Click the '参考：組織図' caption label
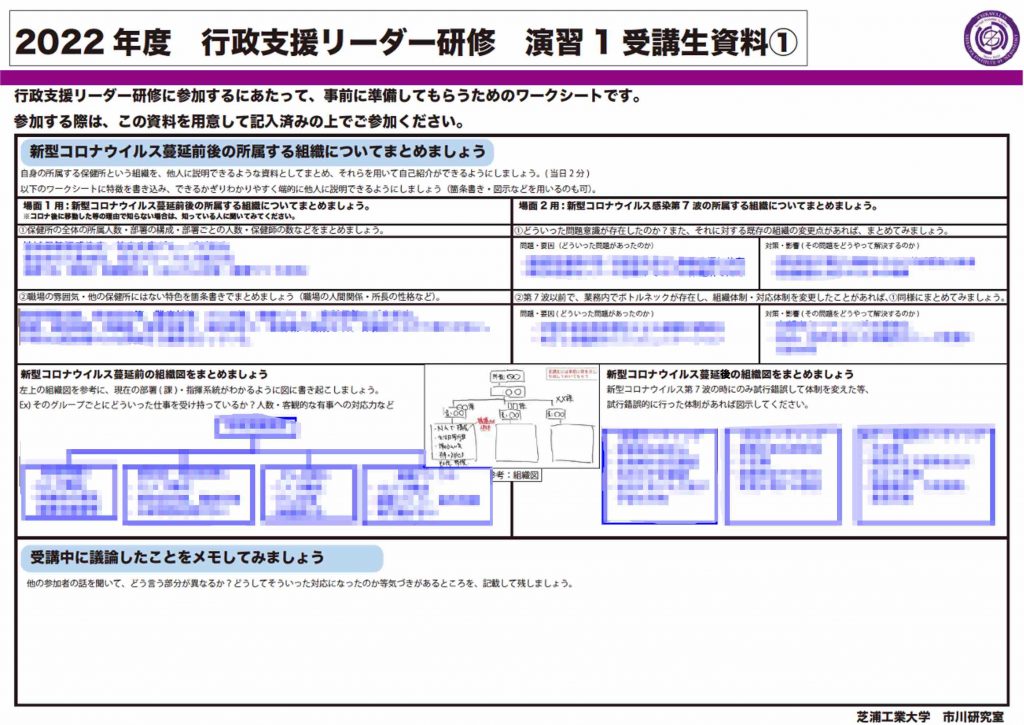The width and height of the screenshot is (1024, 725). tap(516, 475)
